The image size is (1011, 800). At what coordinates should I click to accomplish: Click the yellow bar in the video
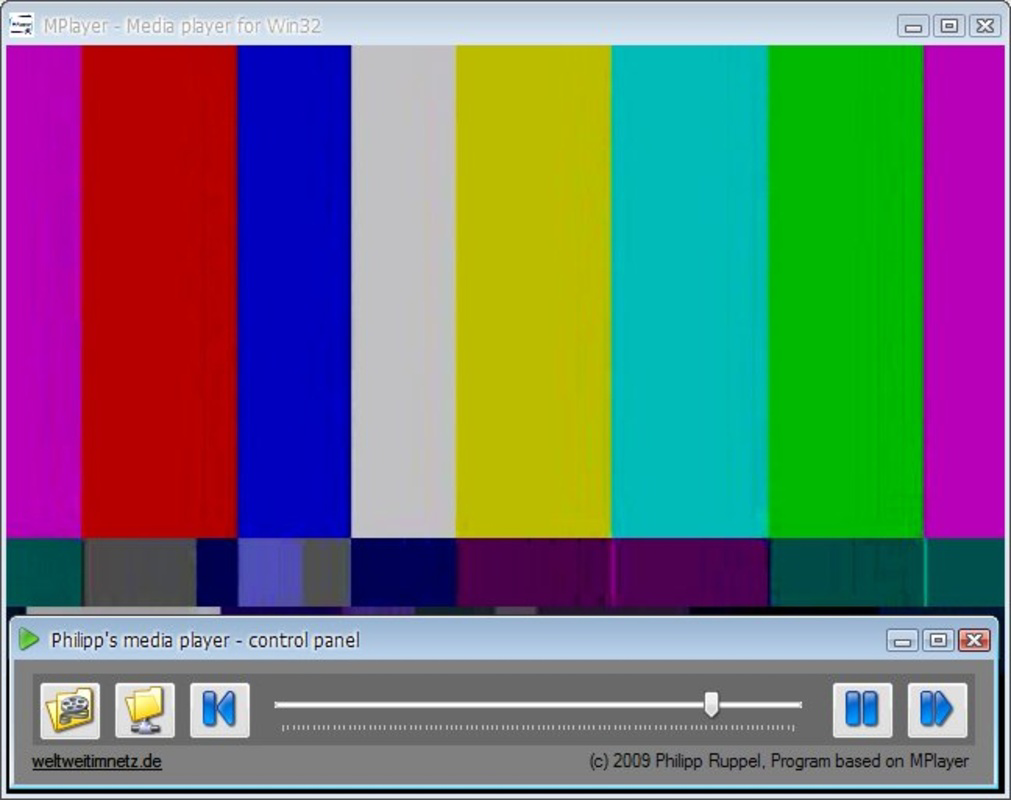tap(533, 291)
